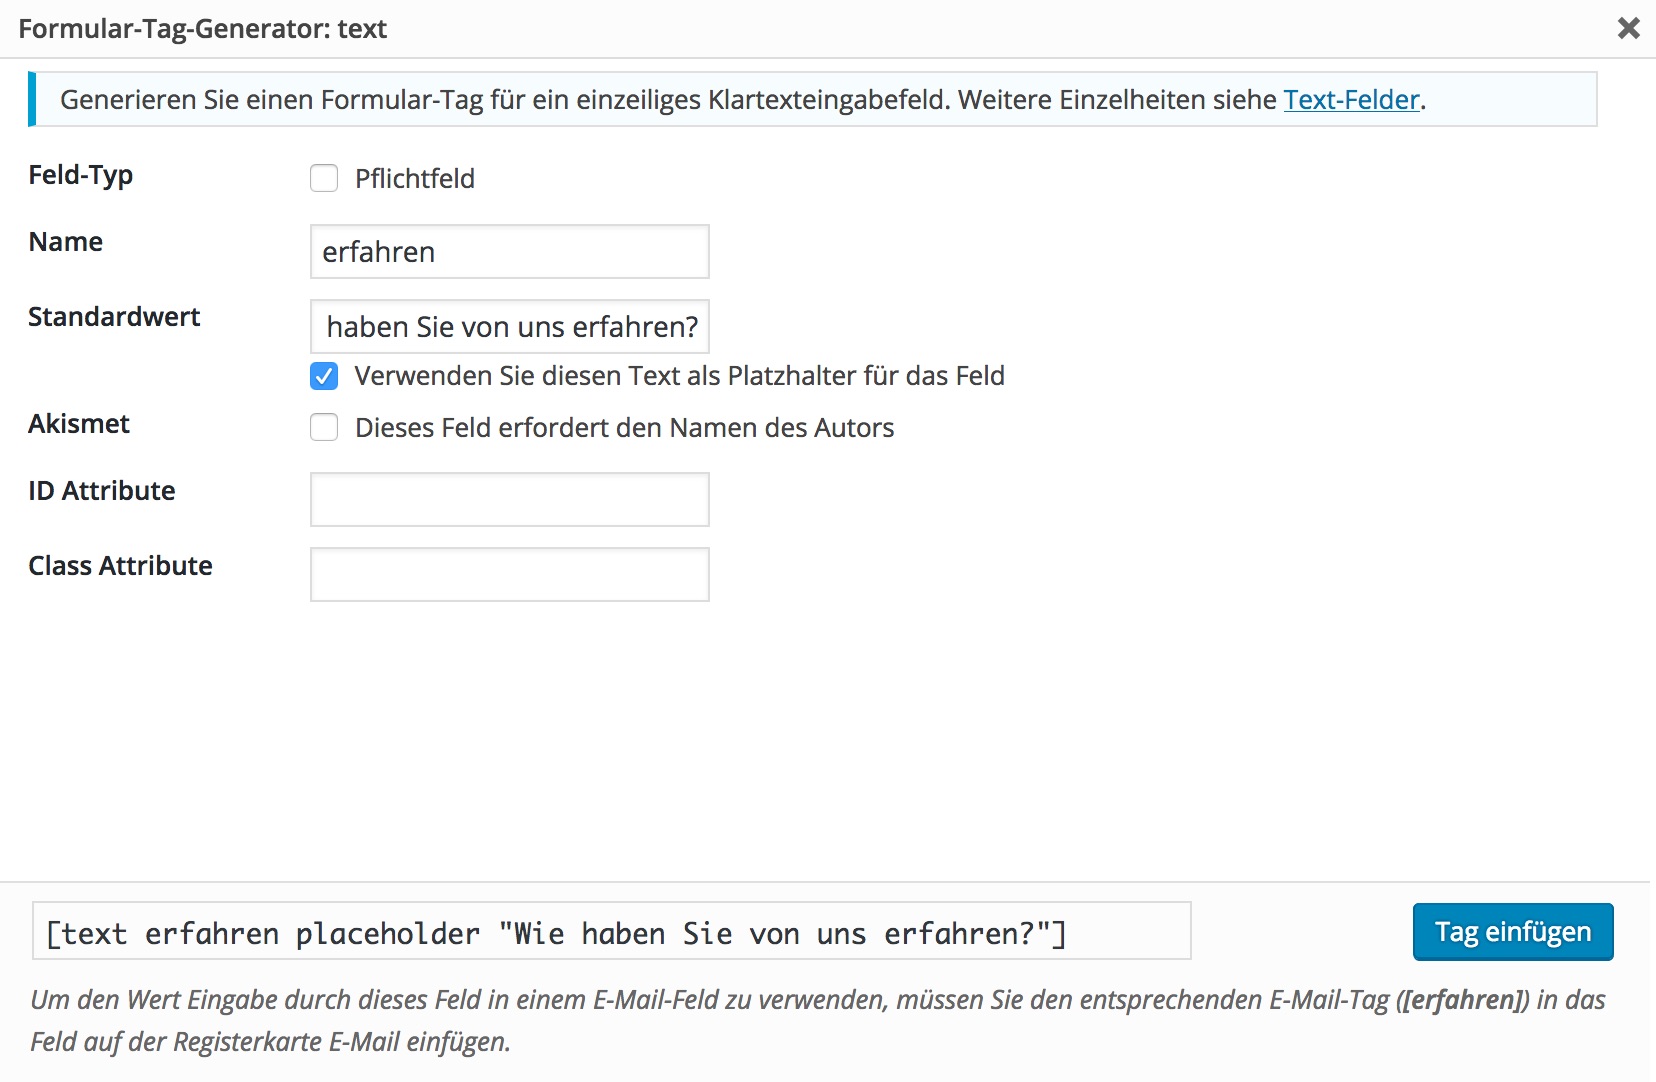This screenshot has width=1656, height=1082.
Task: Uncheck the use-as-placeholder checkbox
Action: [324, 376]
